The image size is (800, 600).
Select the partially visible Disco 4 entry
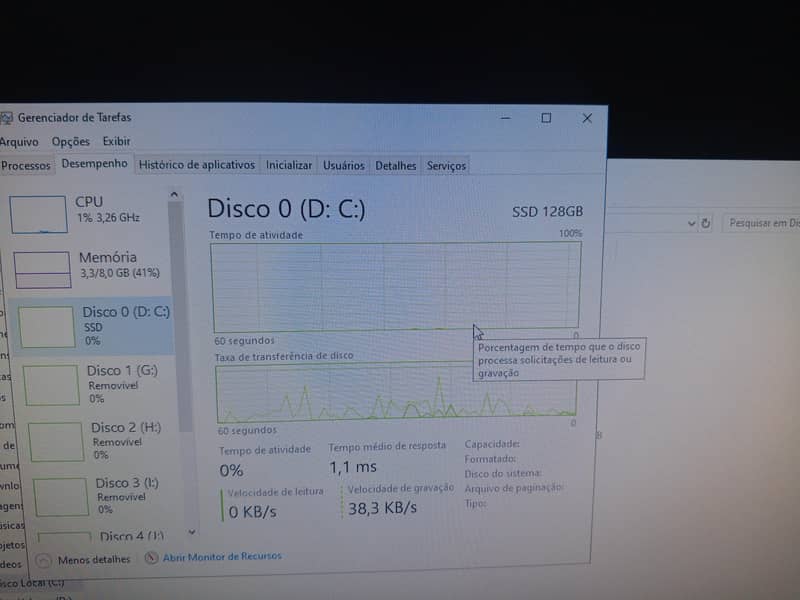102,536
